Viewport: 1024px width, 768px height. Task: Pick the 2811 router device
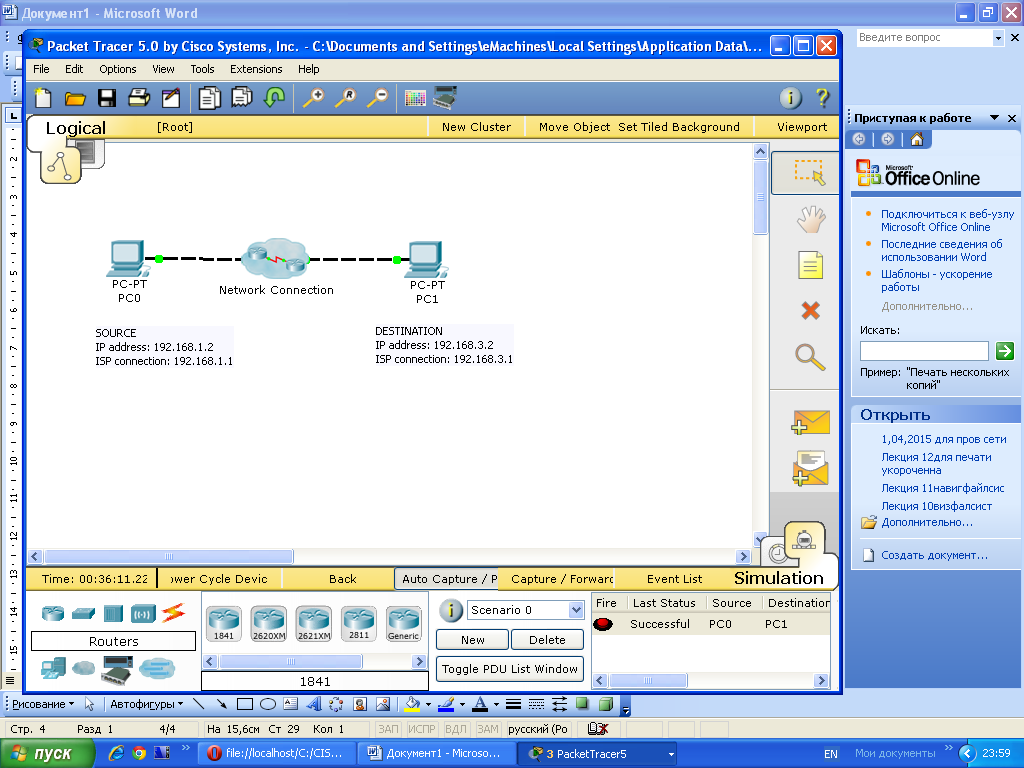tap(359, 623)
